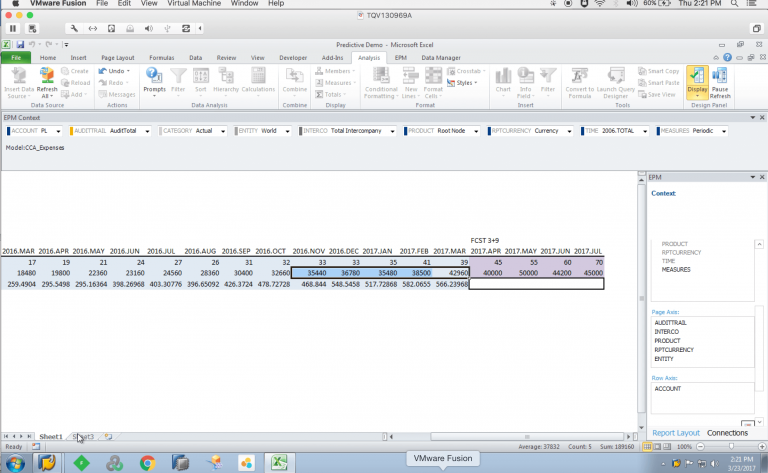Switch to Normal view in status bar
Image resolution: width=768 pixels, height=473 pixels.
click(648, 447)
